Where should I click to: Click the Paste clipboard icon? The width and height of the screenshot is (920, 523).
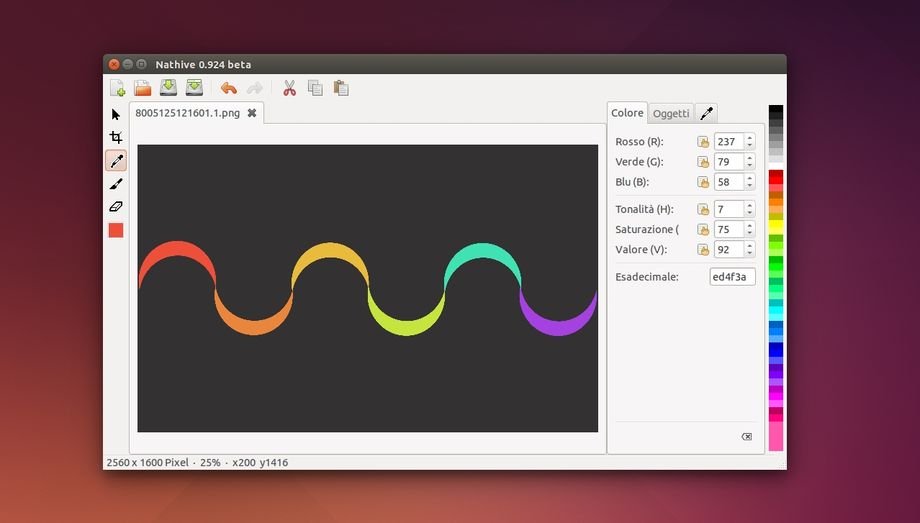click(341, 88)
